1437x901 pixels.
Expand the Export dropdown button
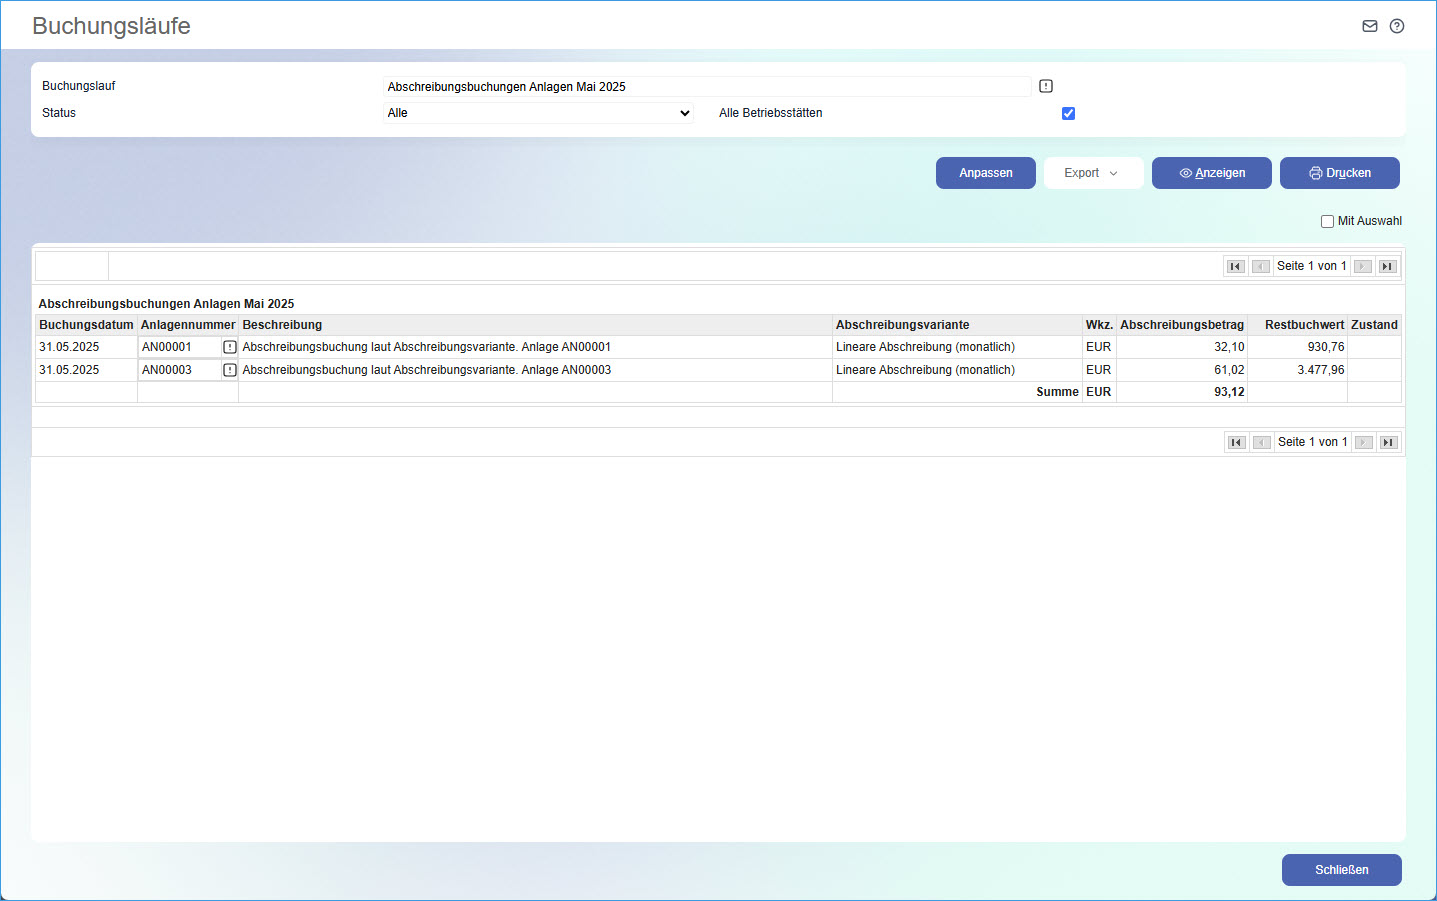tap(1094, 173)
